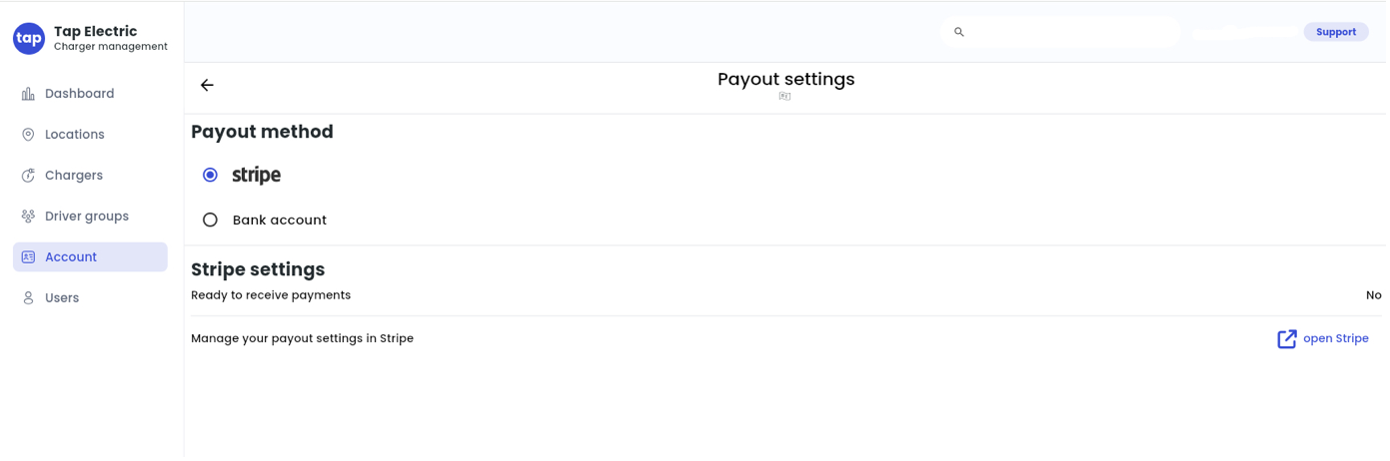Screen dimensions: 1390x461
Task: Choose Bank account label as payout method
Action: tap(280, 220)
